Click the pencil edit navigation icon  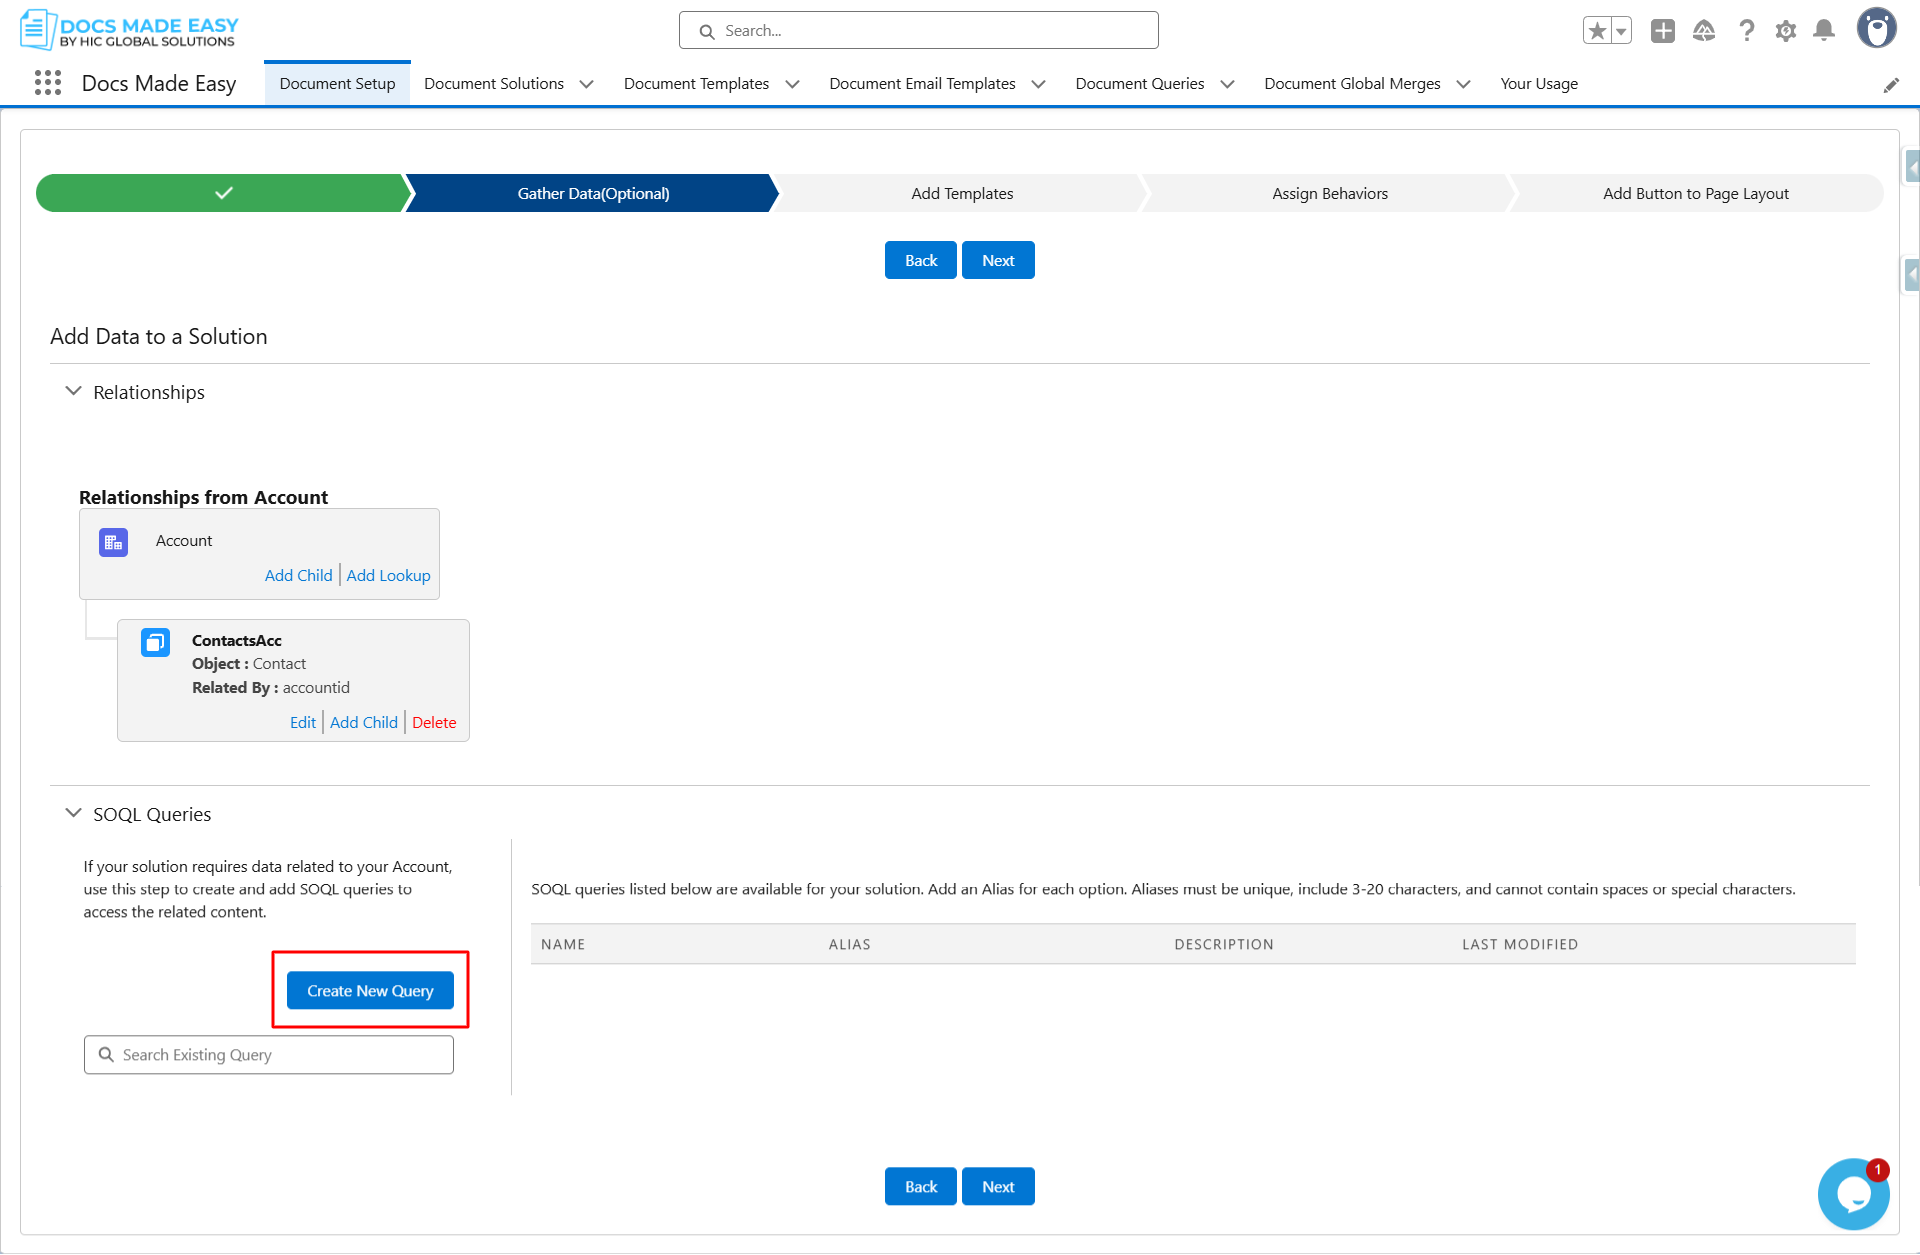pyautogui.click(x=1890, y=85)
